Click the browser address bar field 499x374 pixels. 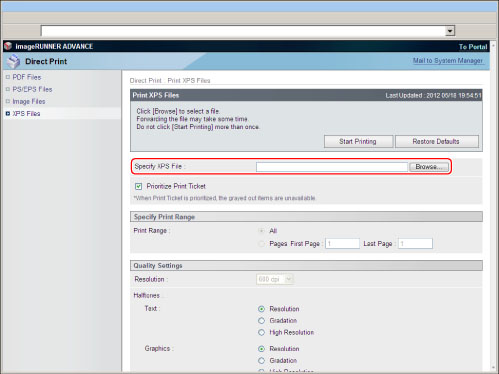[243, 31]
